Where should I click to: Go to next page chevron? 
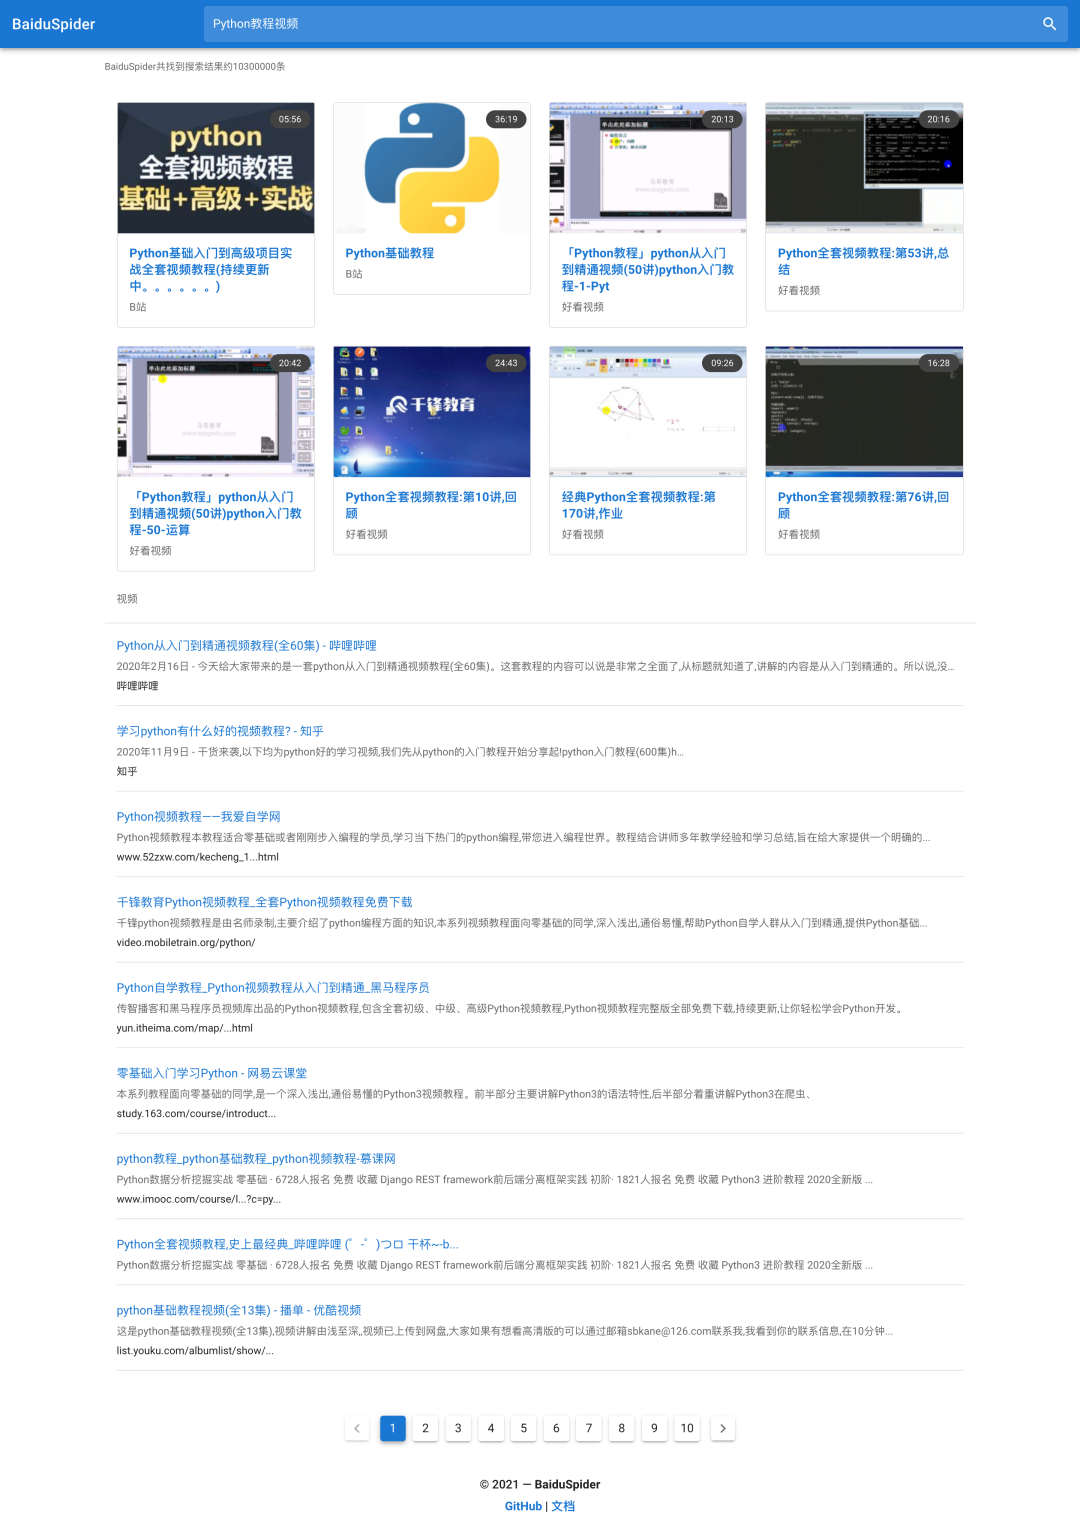[x=723, y=1428]
